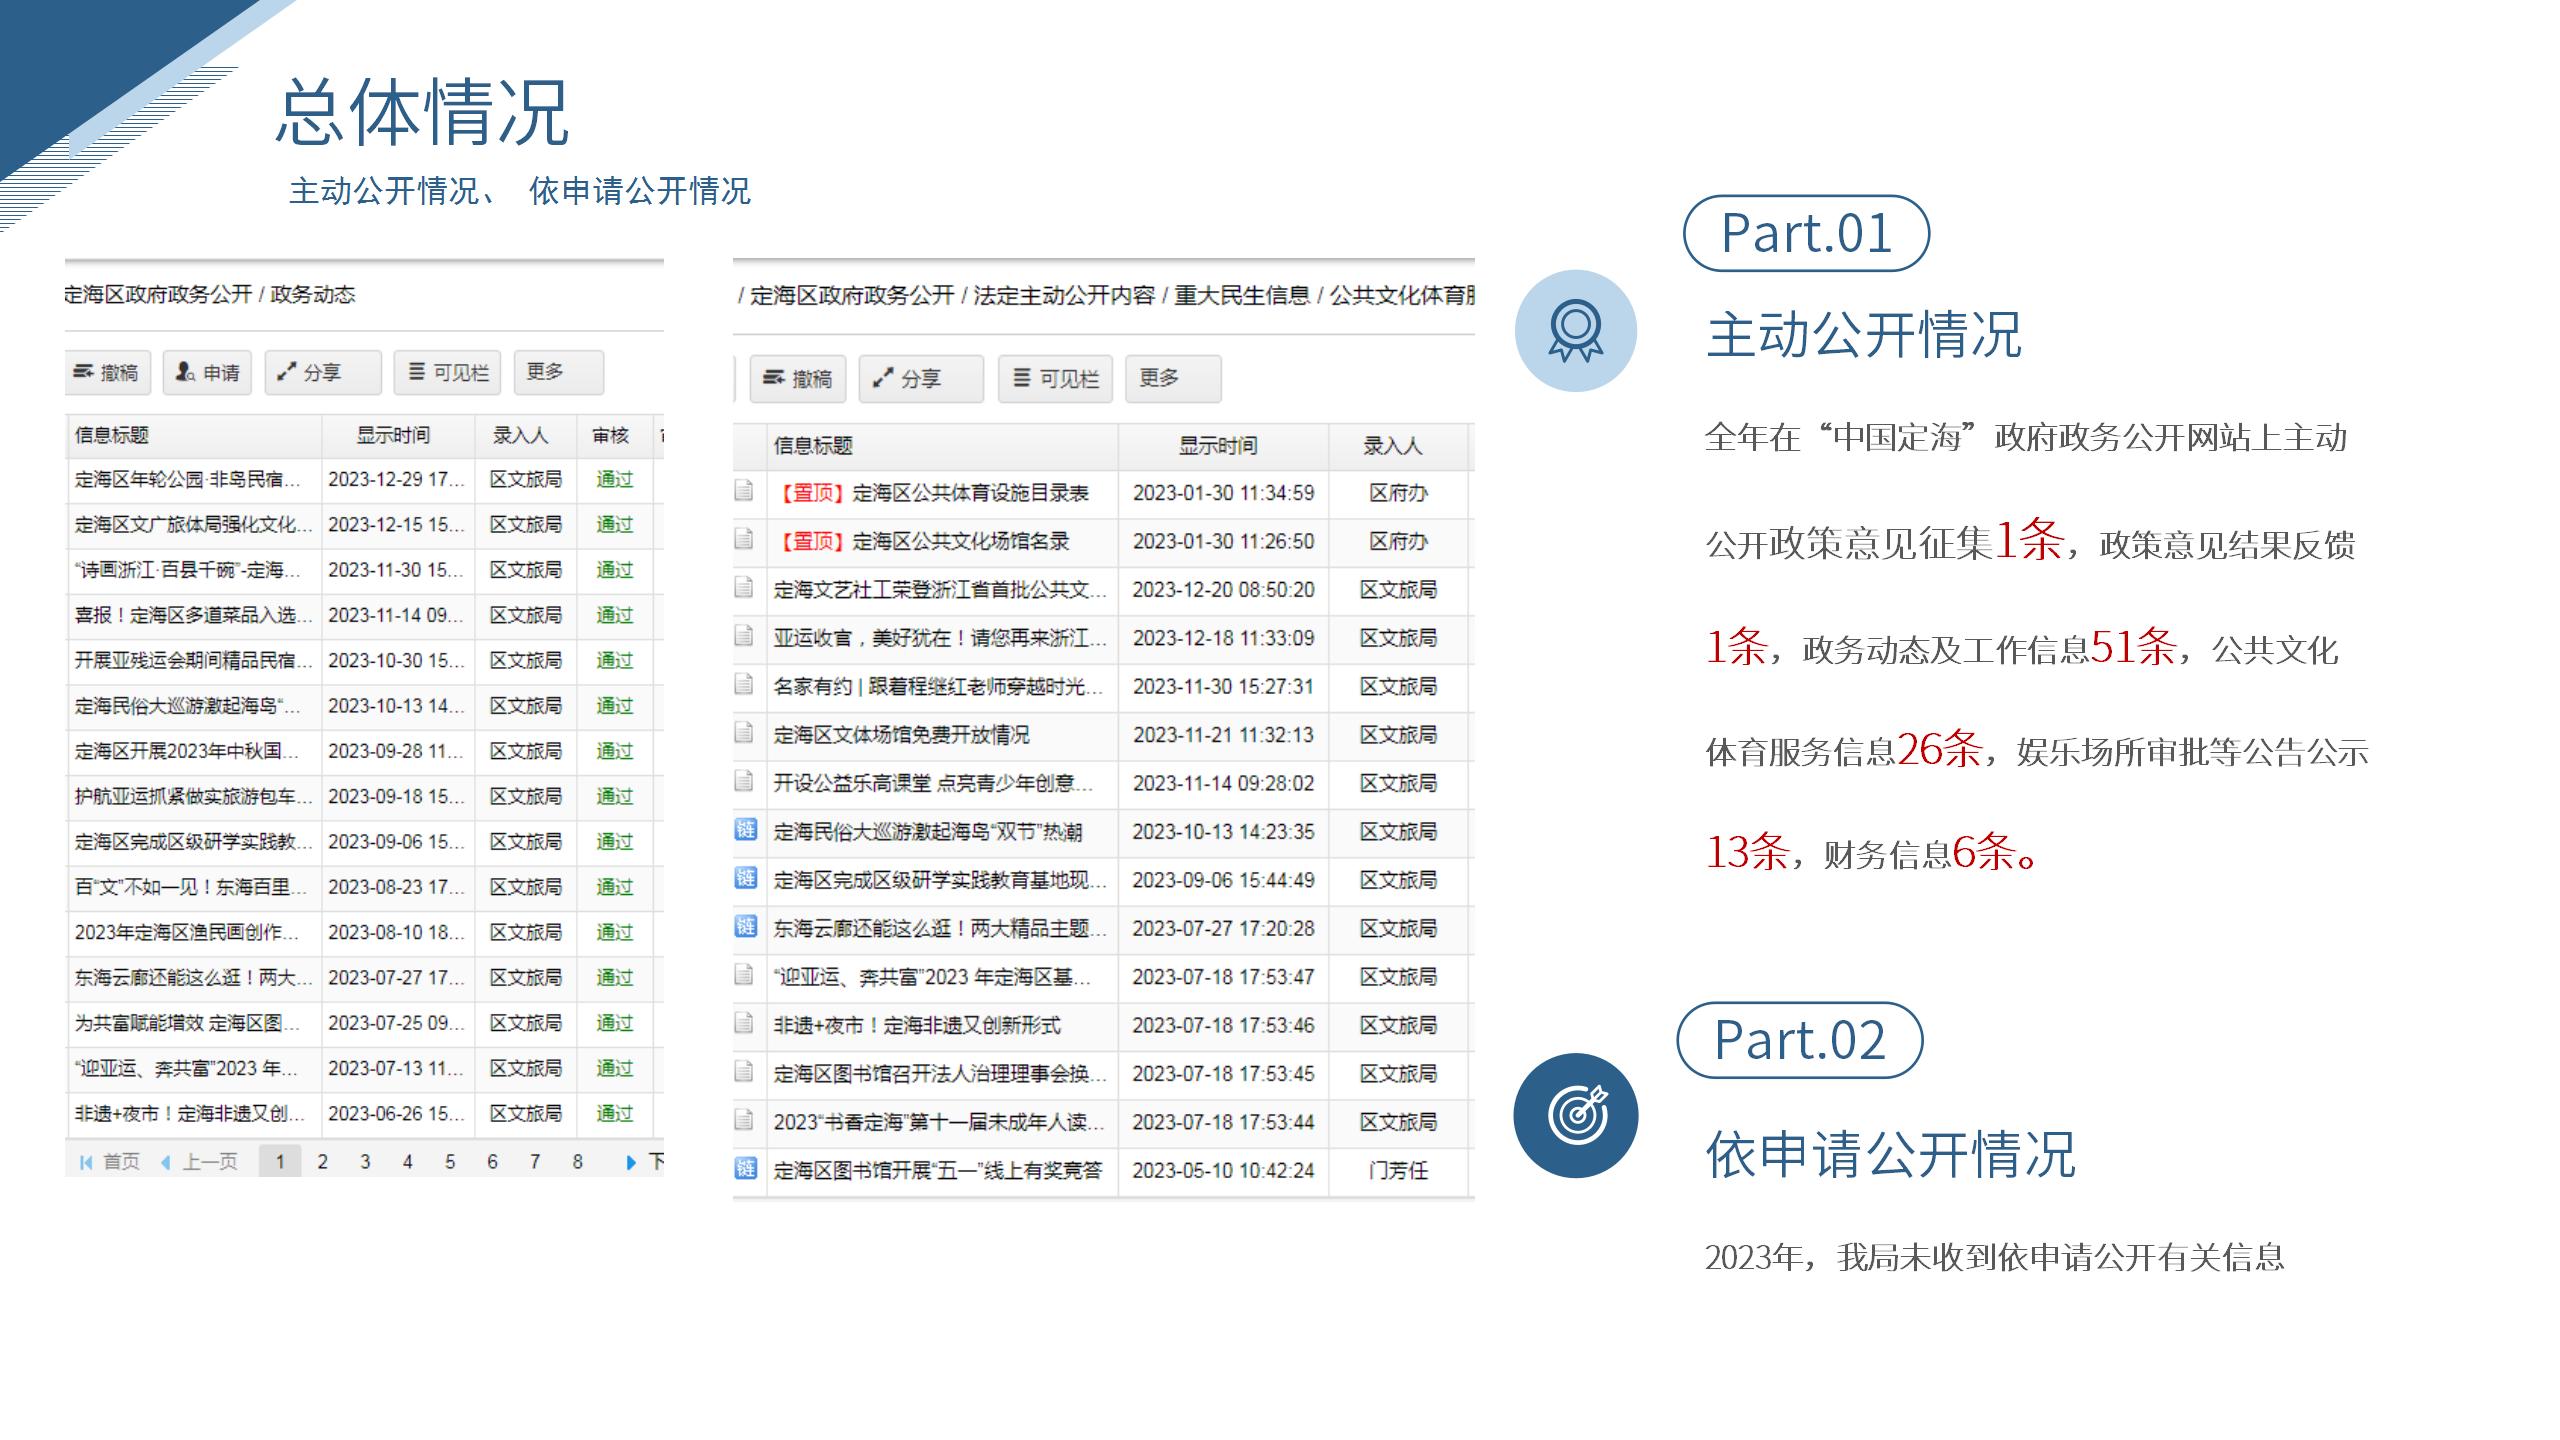Viewport: 2560px width, 1440px height.
Task: Open the 更多 dropdown in right toolbar
Action: point(1171,378)
